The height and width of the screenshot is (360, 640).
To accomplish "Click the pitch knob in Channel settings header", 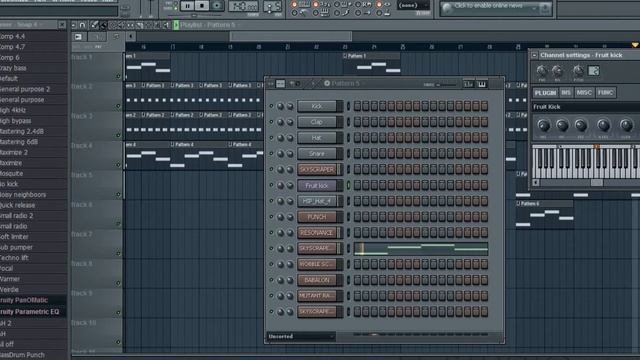I will [x=578, y=71].
